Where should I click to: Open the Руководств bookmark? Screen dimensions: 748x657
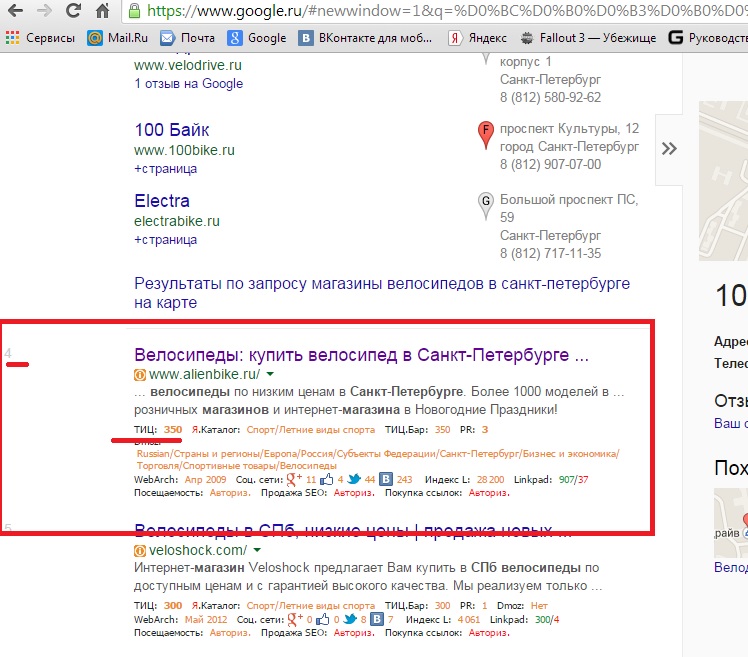(x=708, y=38)
